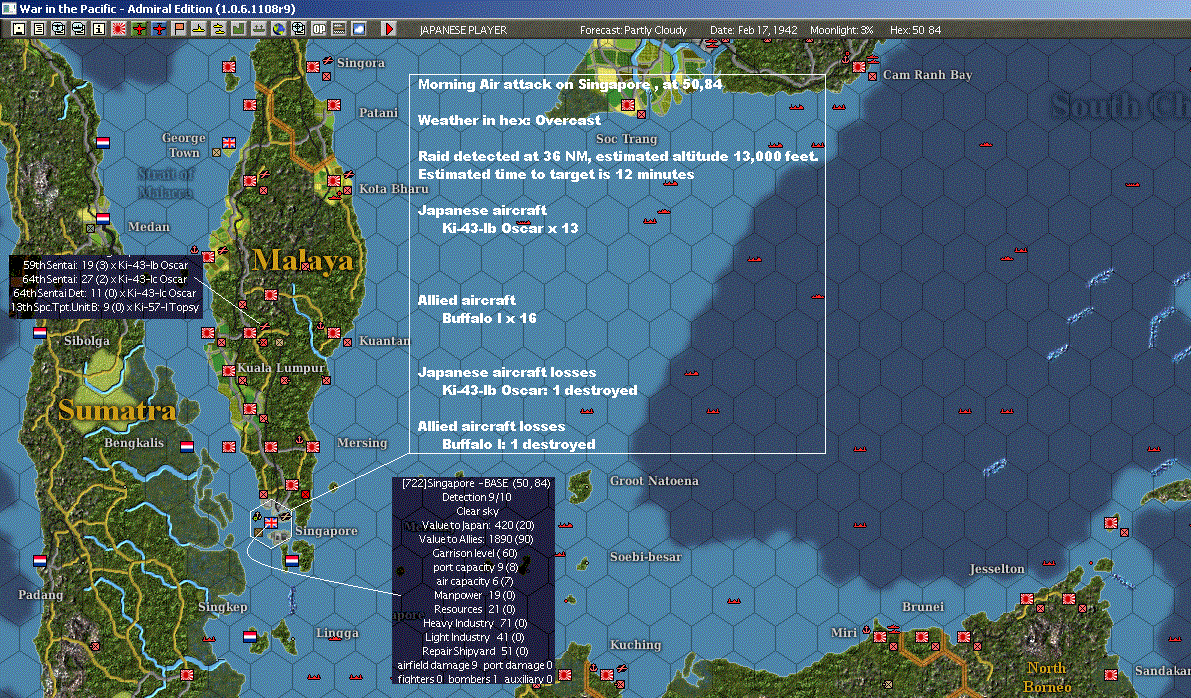Select the red plane on green toolbar icon
This screenshot has width=1191, height=698.
click(x=139, y=29)
